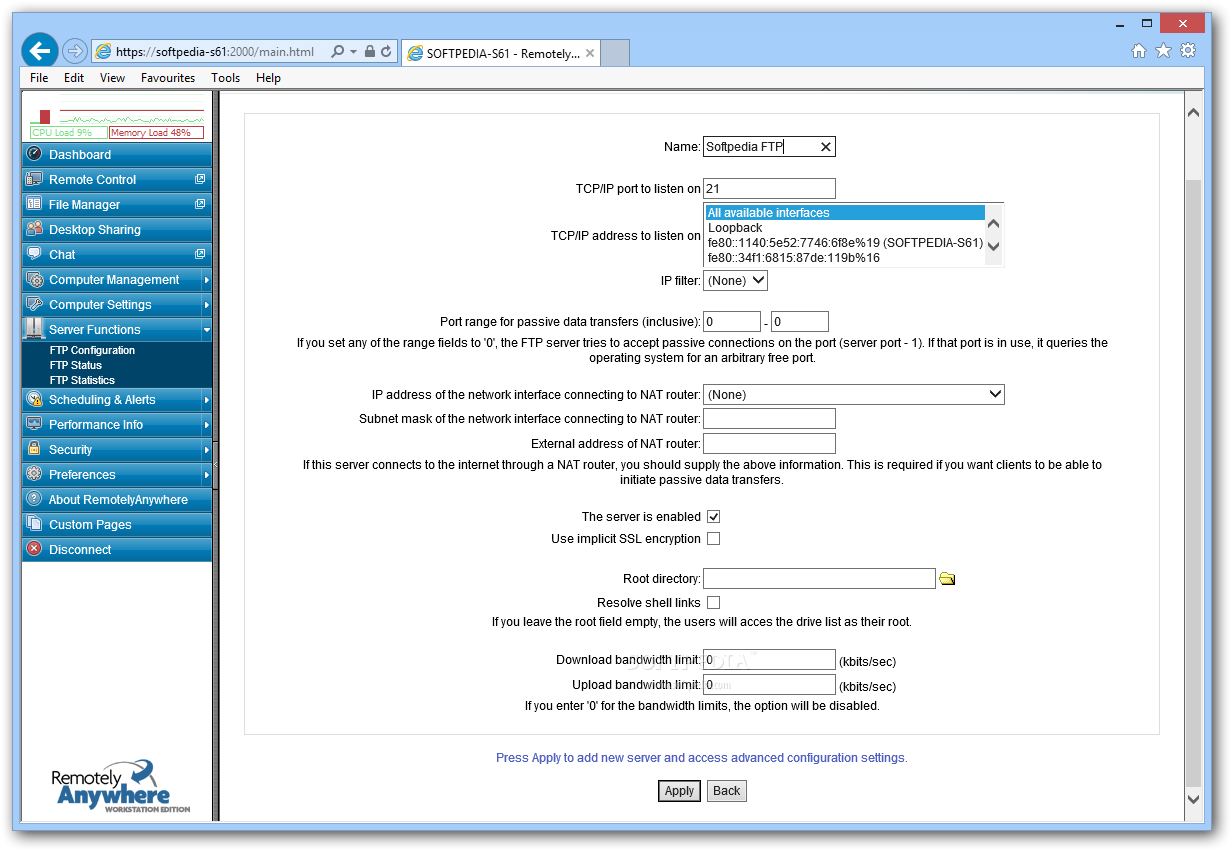Click the red Disconnect icon
This screenshot has height=851, width=1232.
point(34,549)
